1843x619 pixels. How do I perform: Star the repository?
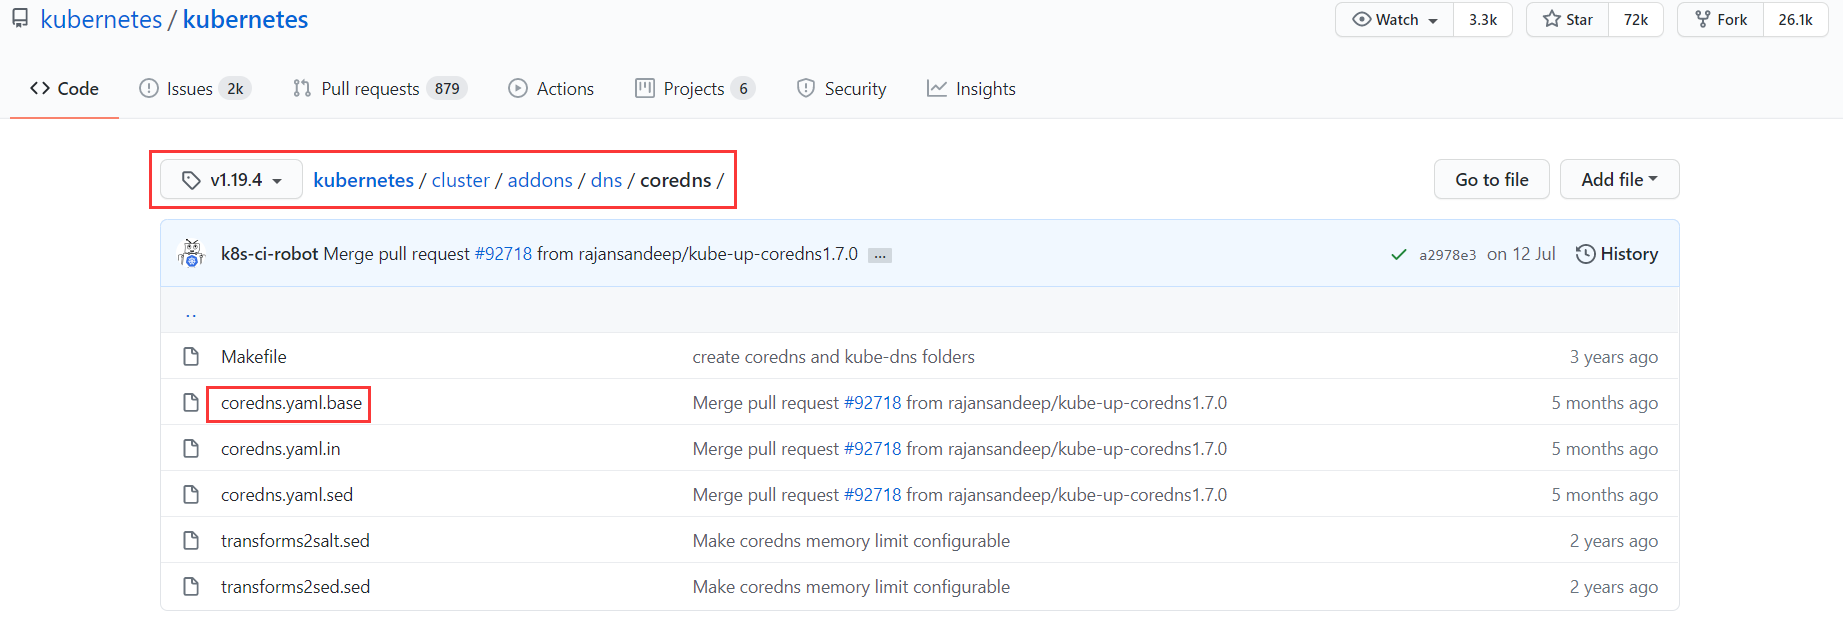(1568, 19)
